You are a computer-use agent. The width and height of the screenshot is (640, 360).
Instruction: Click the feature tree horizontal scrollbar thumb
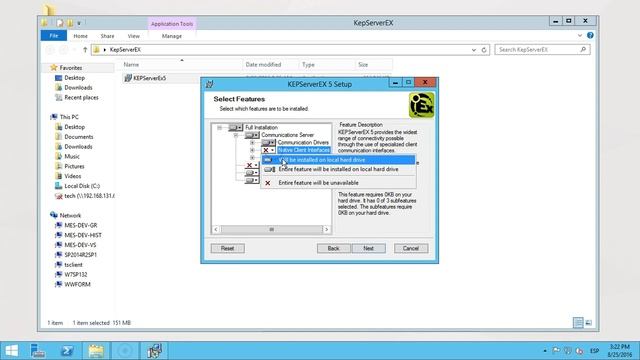pos(271,229)
